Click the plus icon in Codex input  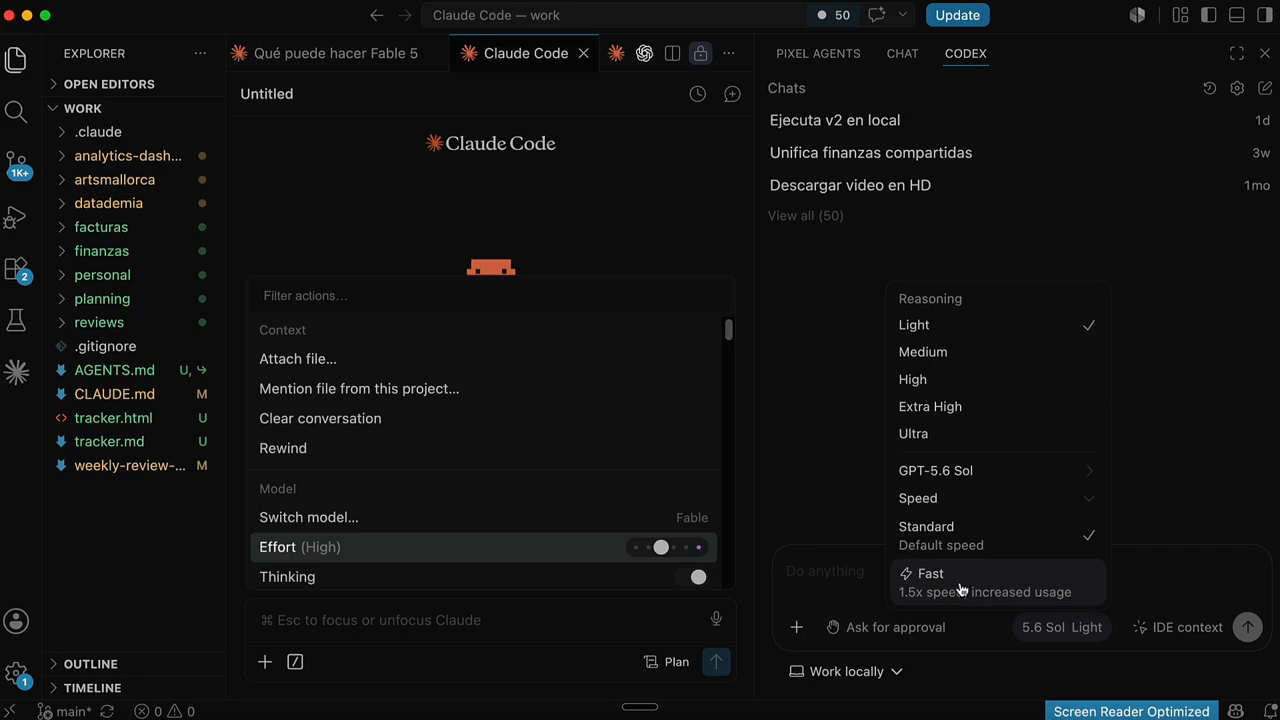coord(796,627)
